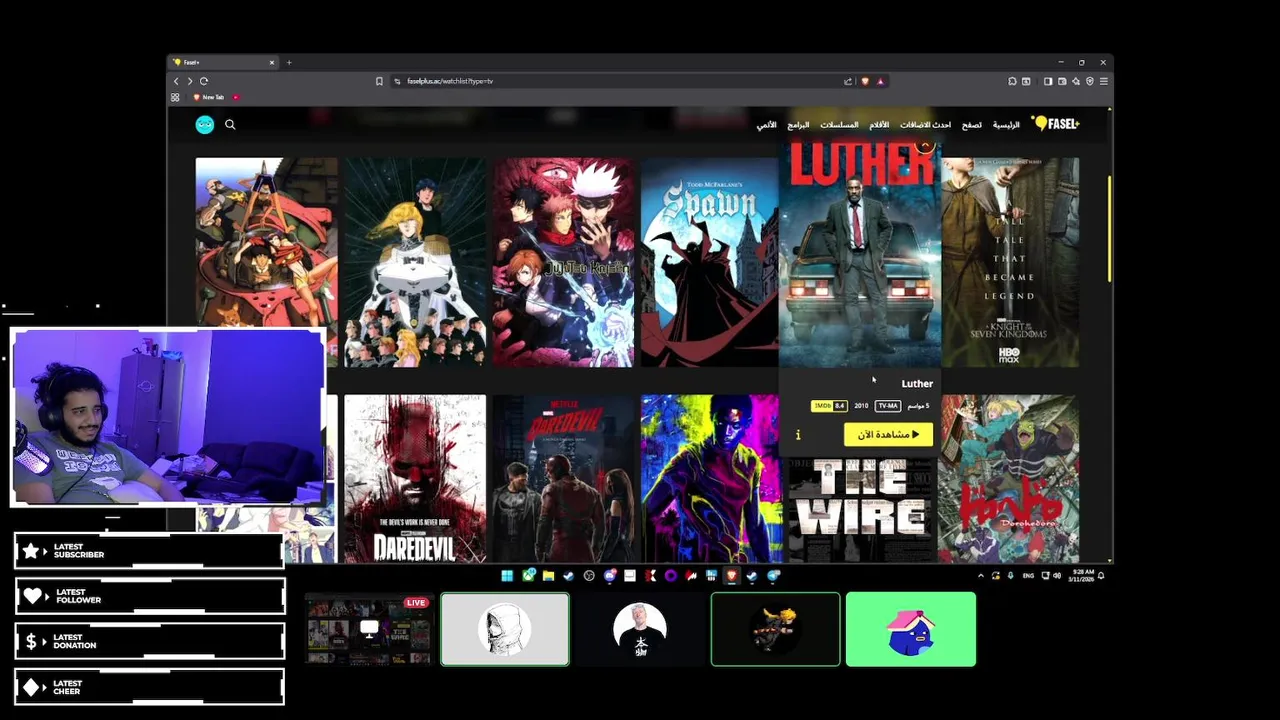Click the search magnifier icon on Fasel+
Viewport: 1280px width, 720px height.
pyautogui.click(x=230, y=124)
